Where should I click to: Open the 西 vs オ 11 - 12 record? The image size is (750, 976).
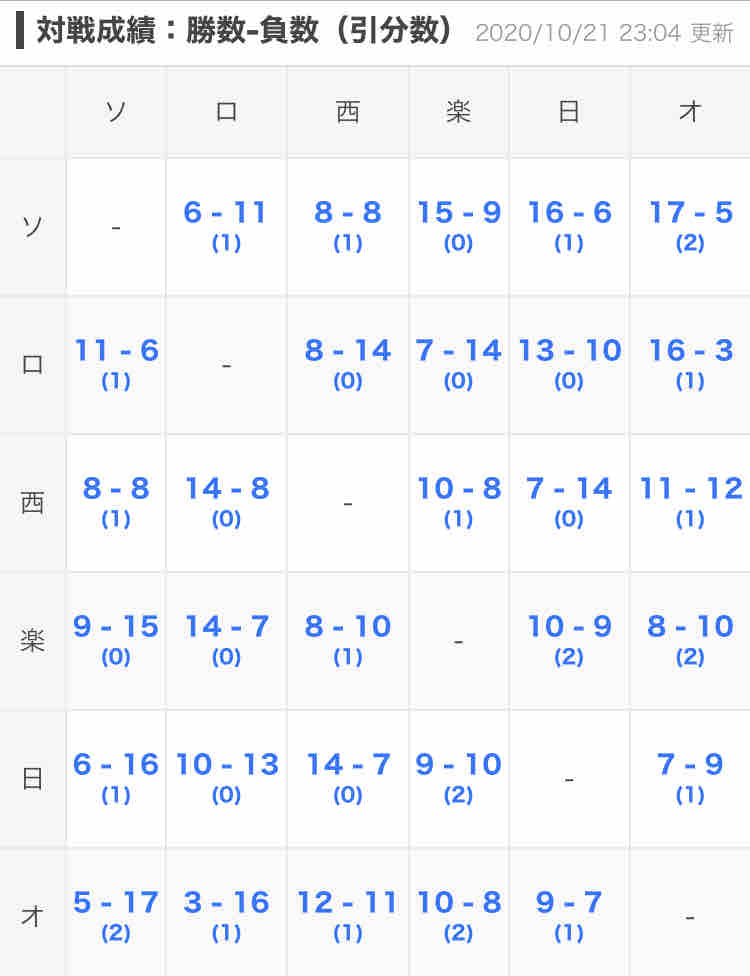(x=690, y=489)
